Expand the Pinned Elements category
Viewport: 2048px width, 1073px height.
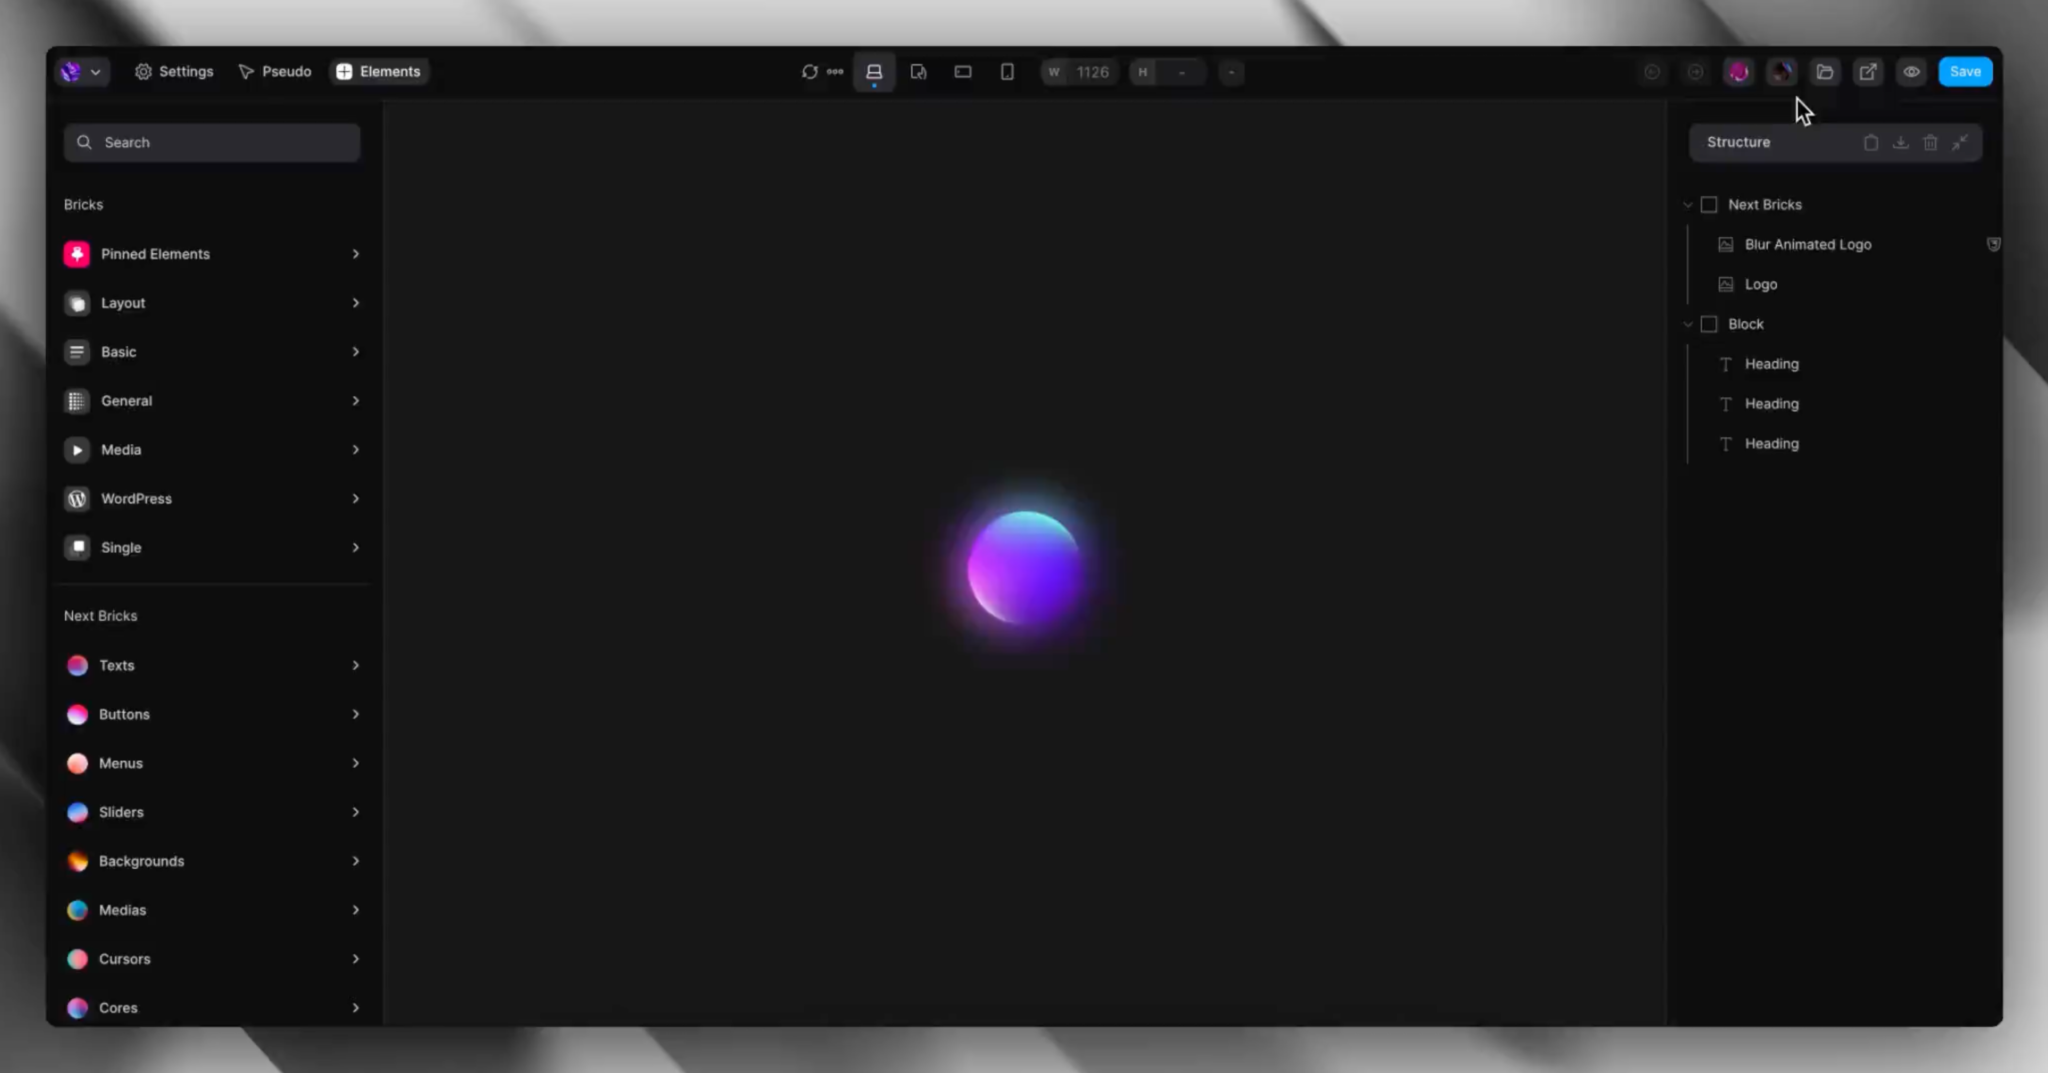tap(212, 254)
